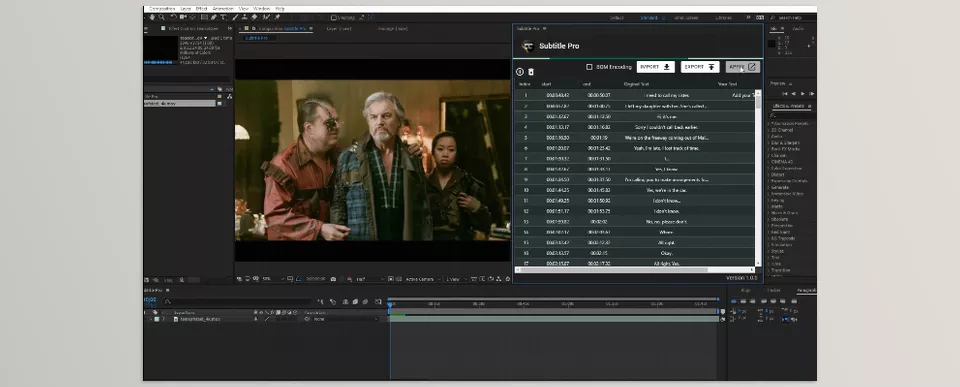Open the workspace overflow chevrons
Screen dimensions: 960x387
tap(748, 18)
